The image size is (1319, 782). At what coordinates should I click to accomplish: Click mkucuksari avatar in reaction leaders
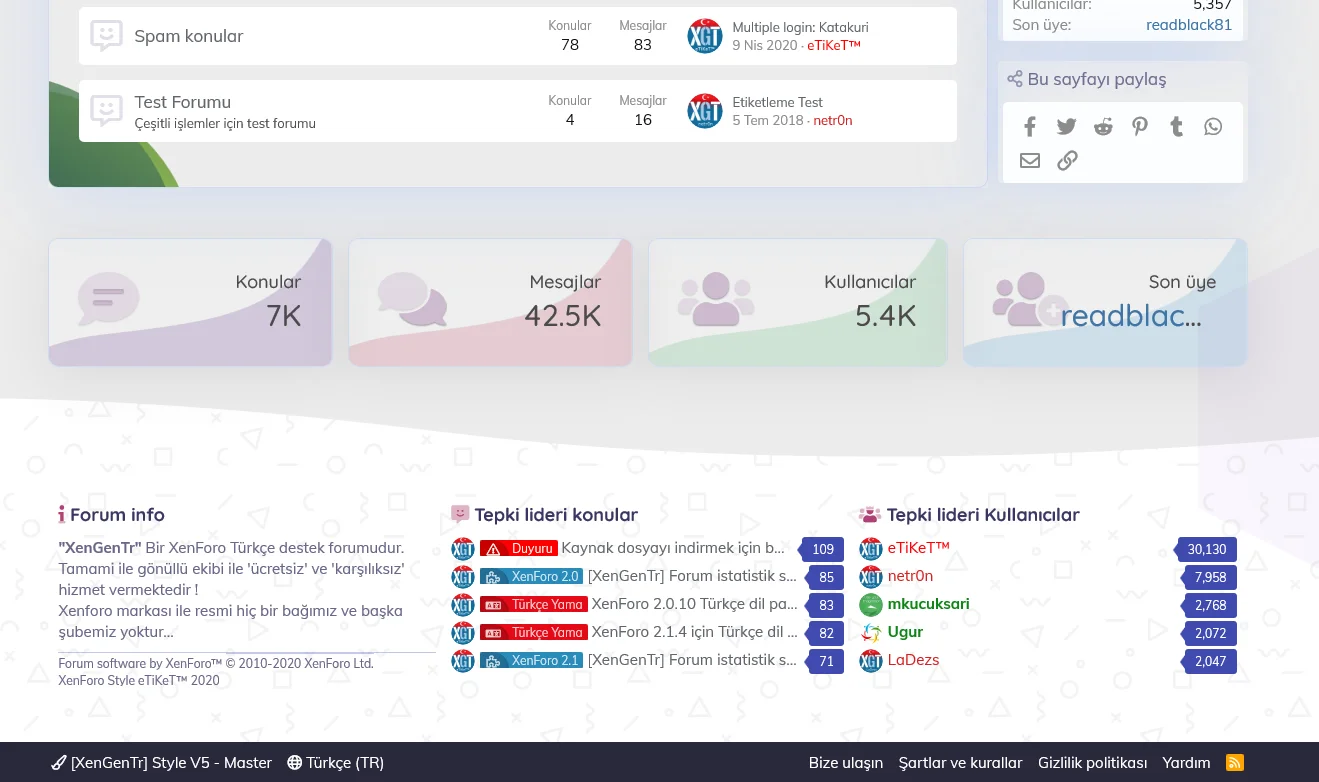click(x=871, y=605)
